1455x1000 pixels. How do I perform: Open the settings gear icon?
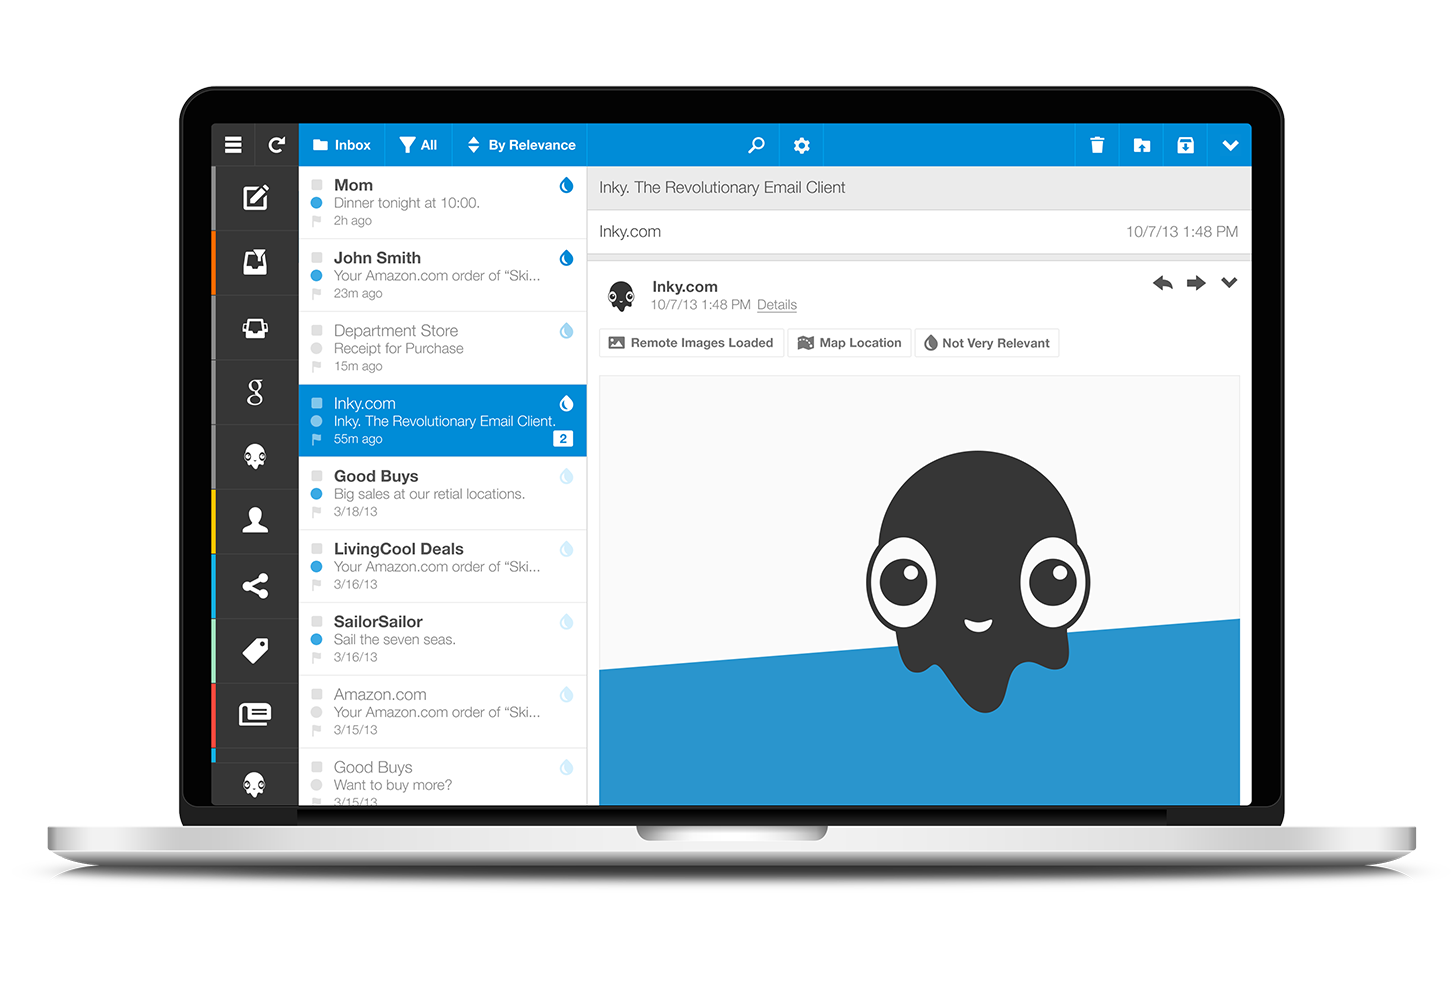[801, 146]
